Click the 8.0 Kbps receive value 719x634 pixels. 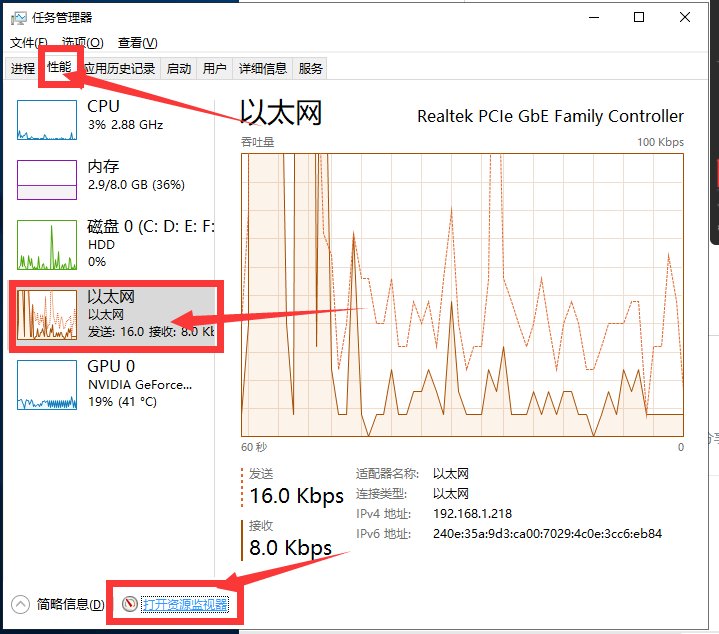[291, 548]
